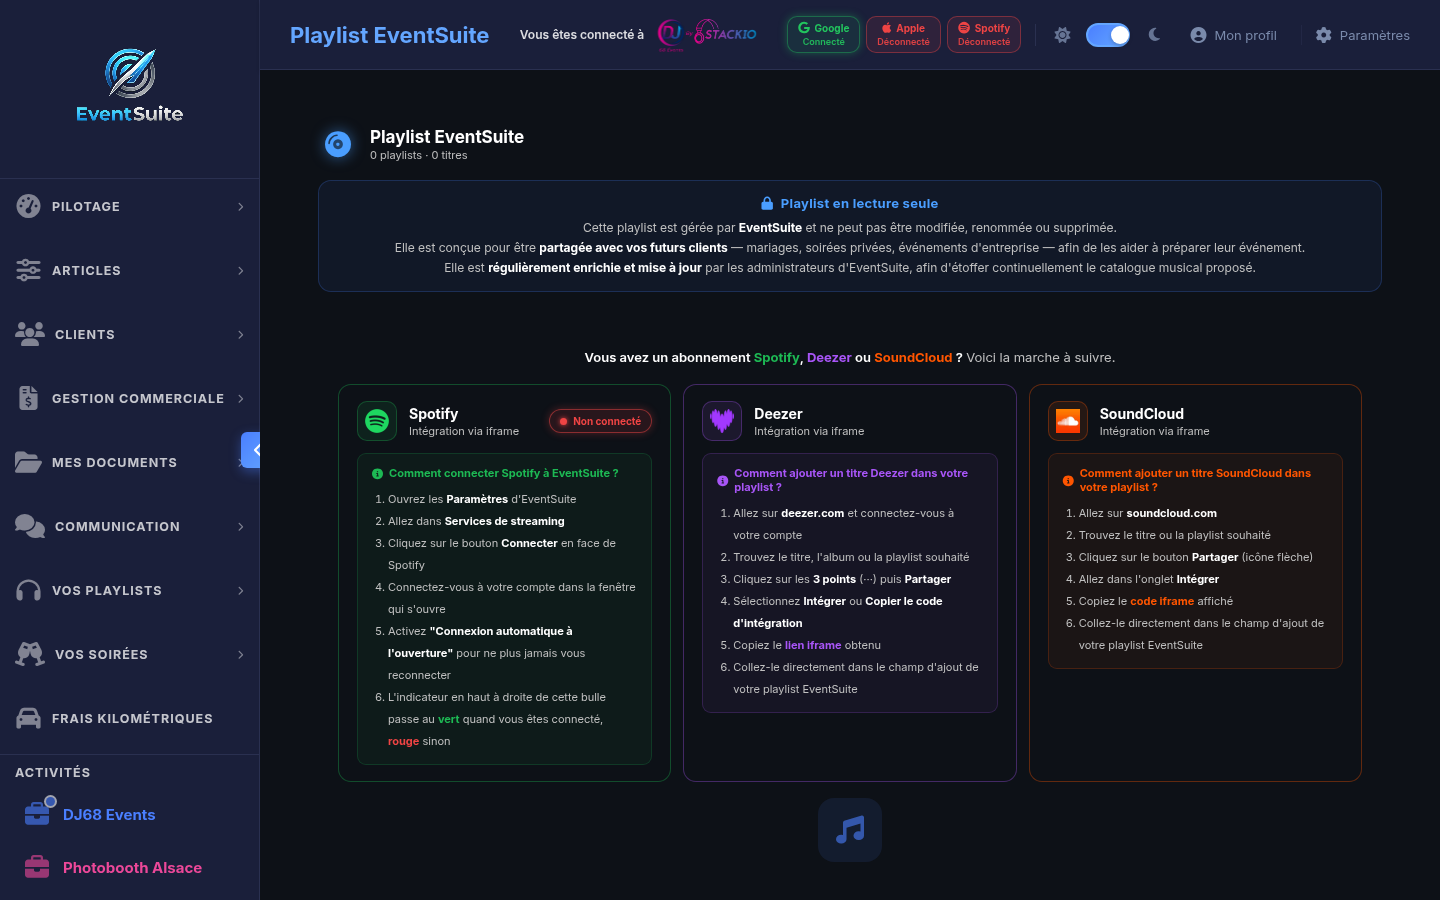1440x900 pixels.
Task: Click the Communication sidebar icon
Action: coord(28,526)
